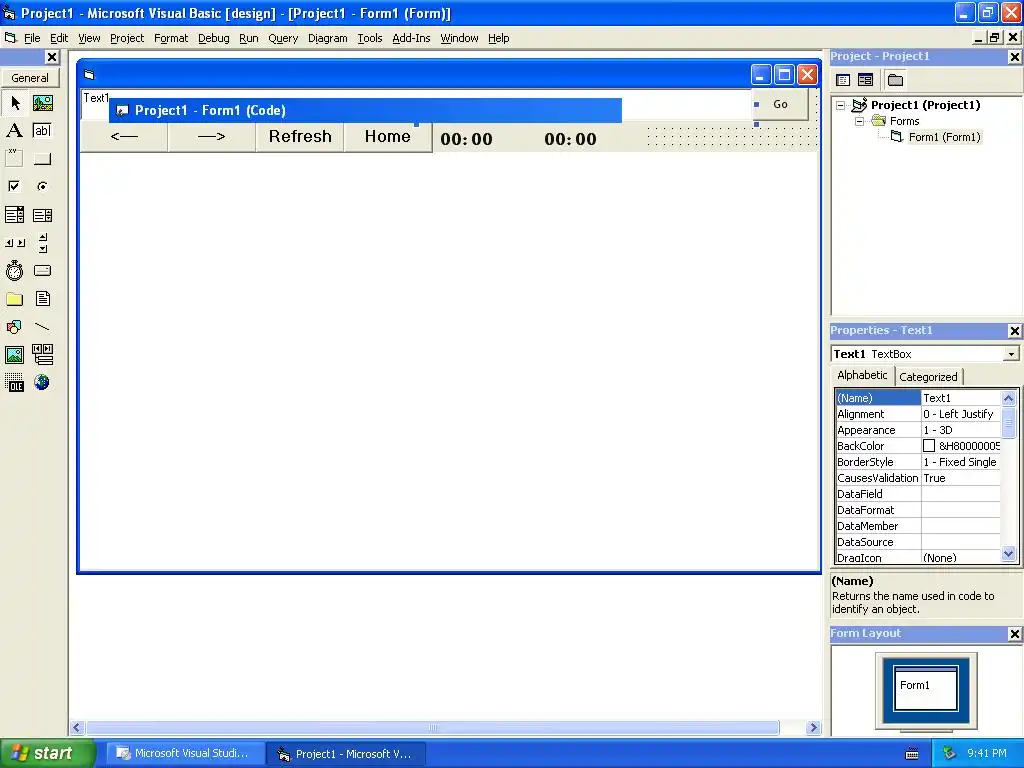Pick the Line control tool
This screenshot has height=768, width=1024.
point(42,327)
